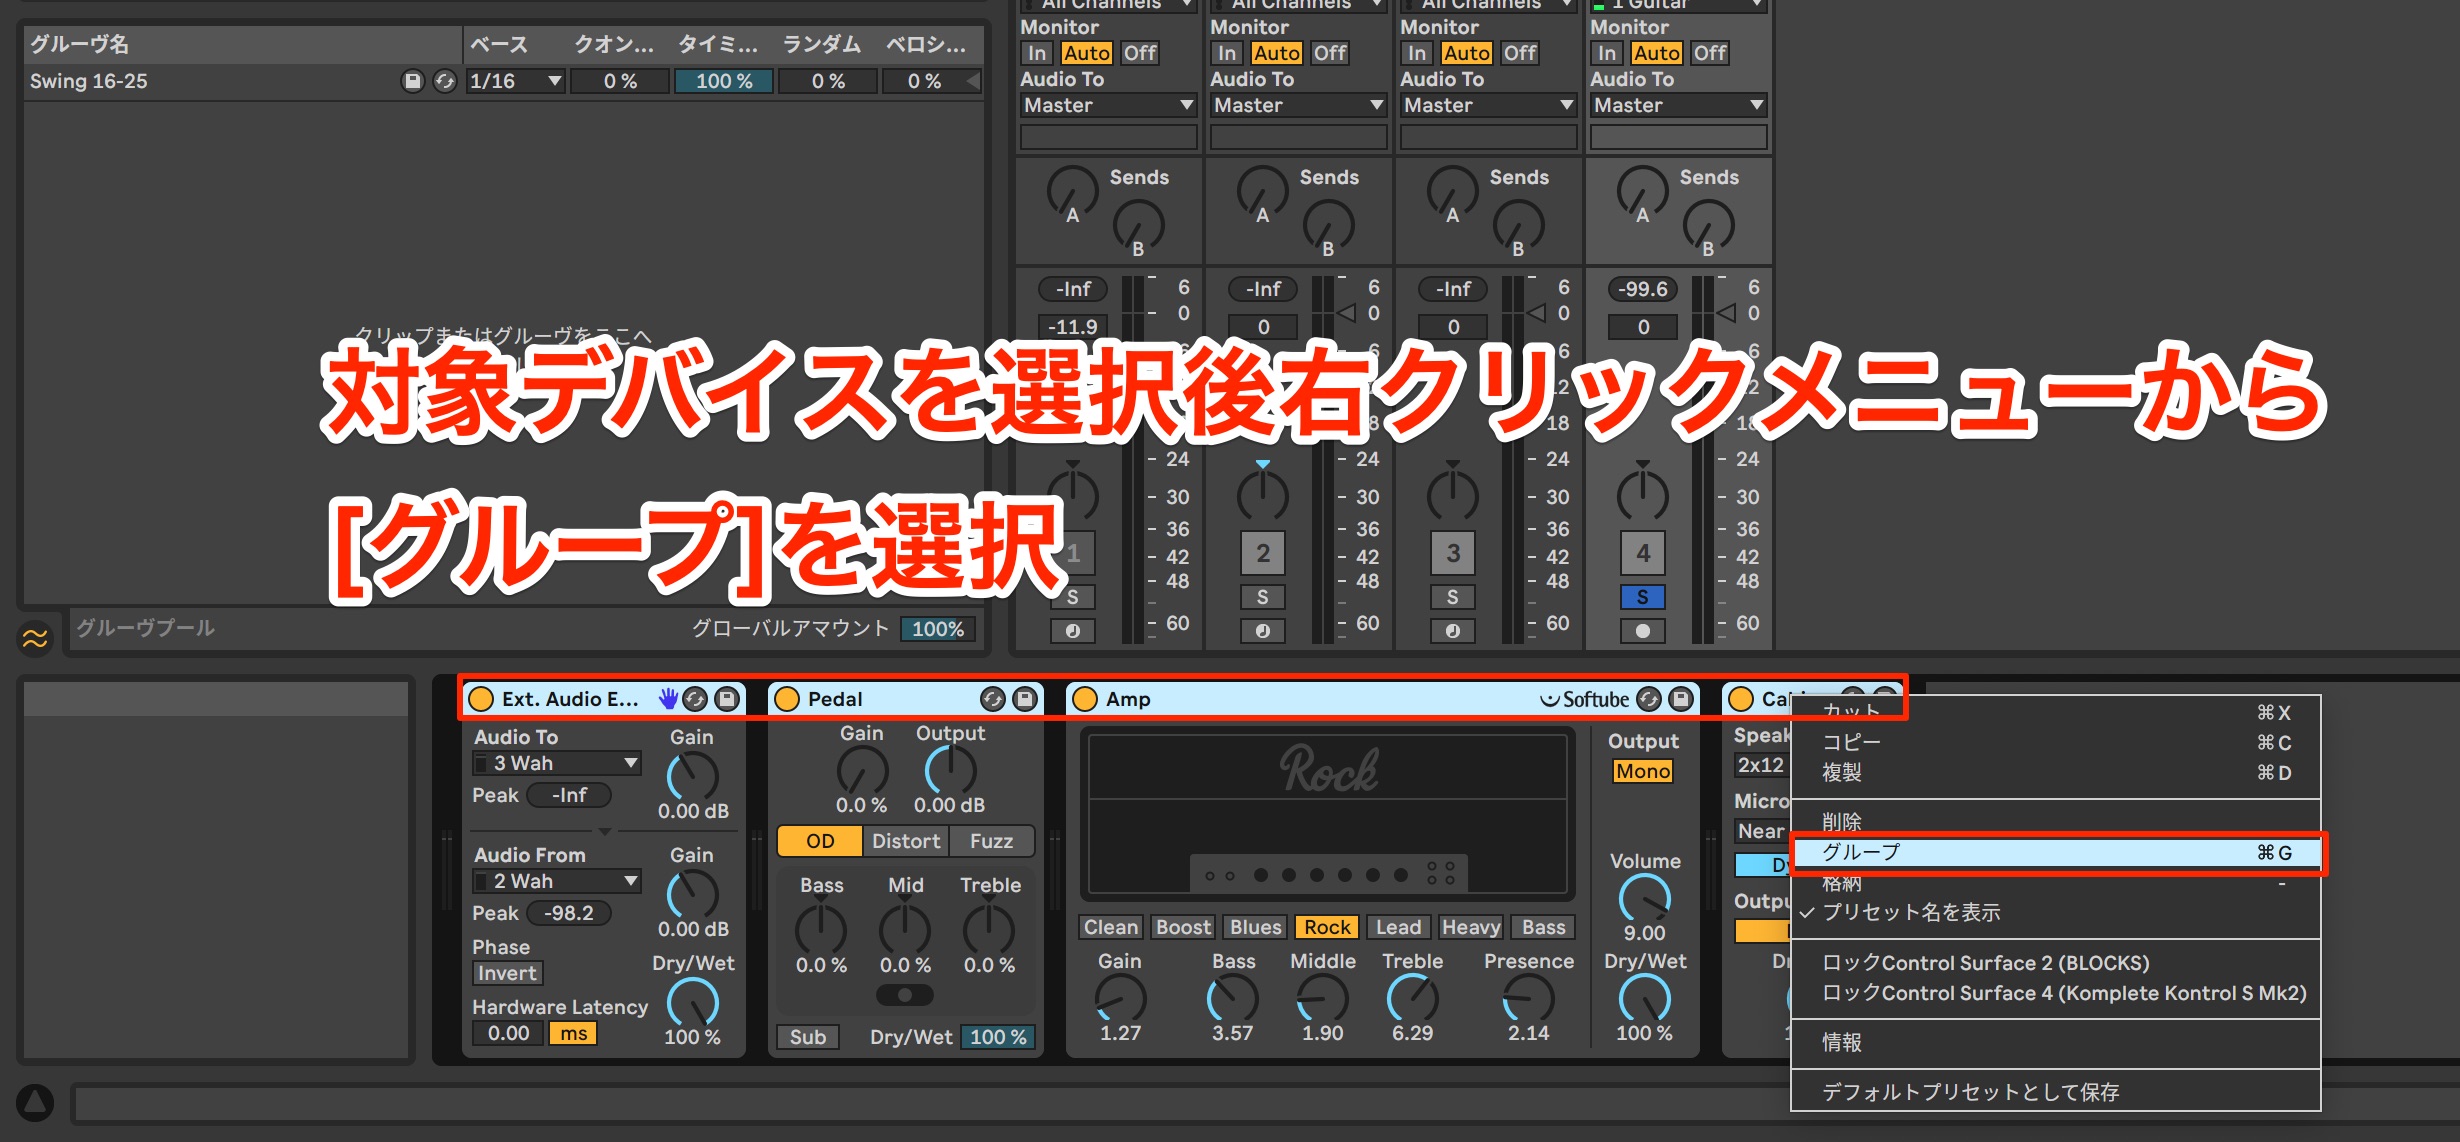The width and height of the screenshot is (2460, 1142).
Task: Solo track 2
Action: [x=1263, y=597]
